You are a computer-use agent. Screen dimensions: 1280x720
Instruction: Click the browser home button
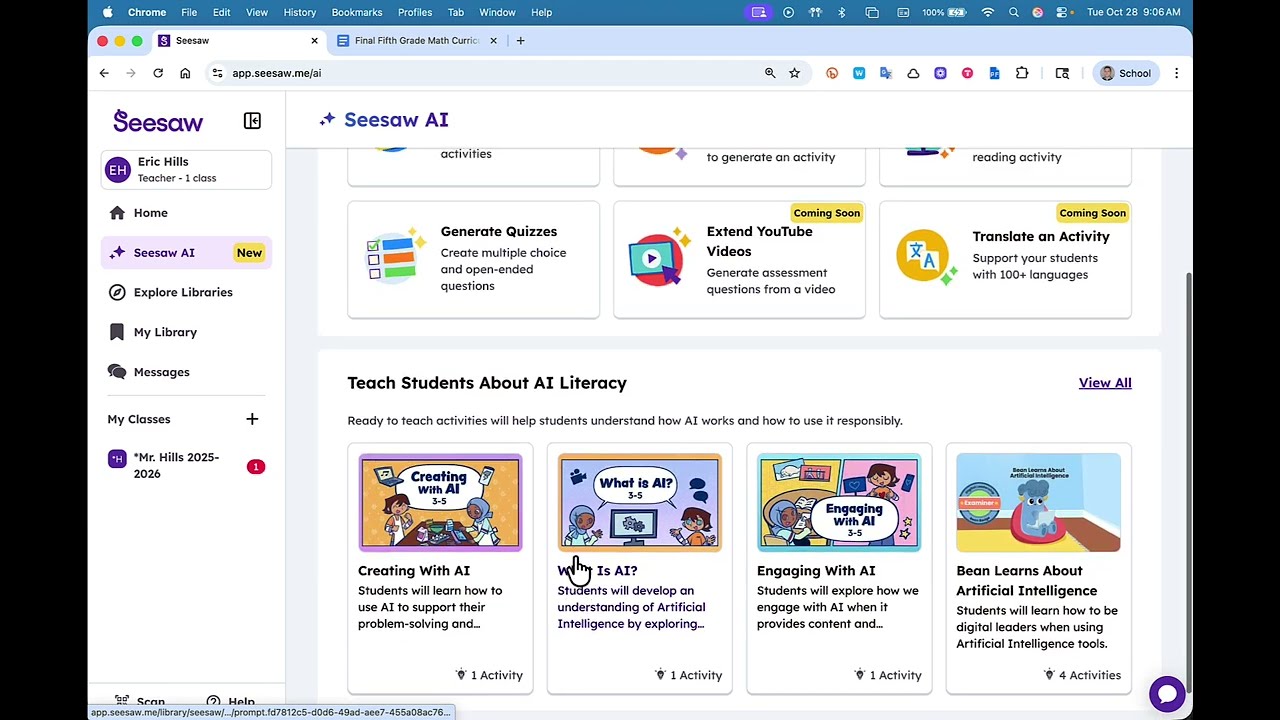(185, 73)
